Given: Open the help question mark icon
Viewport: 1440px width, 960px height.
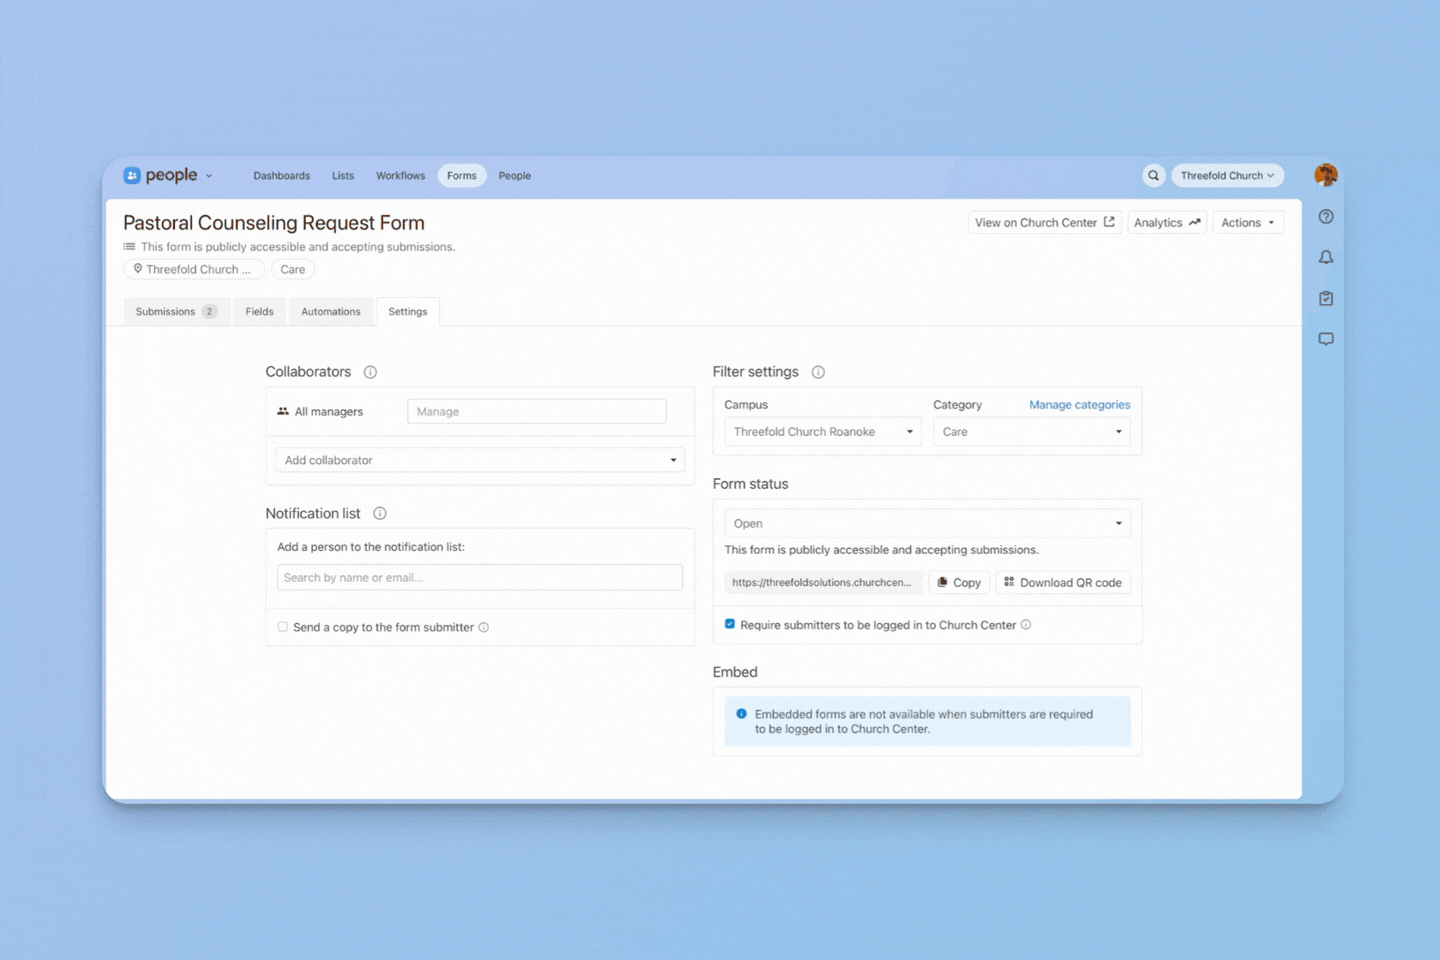Looking at the screenshot, I should click(1326, 217).
